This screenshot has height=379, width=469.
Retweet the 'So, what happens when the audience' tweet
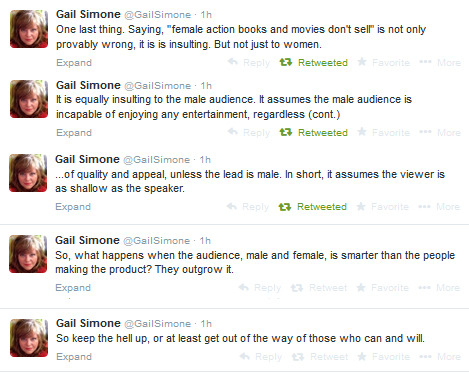coord(319,288)
